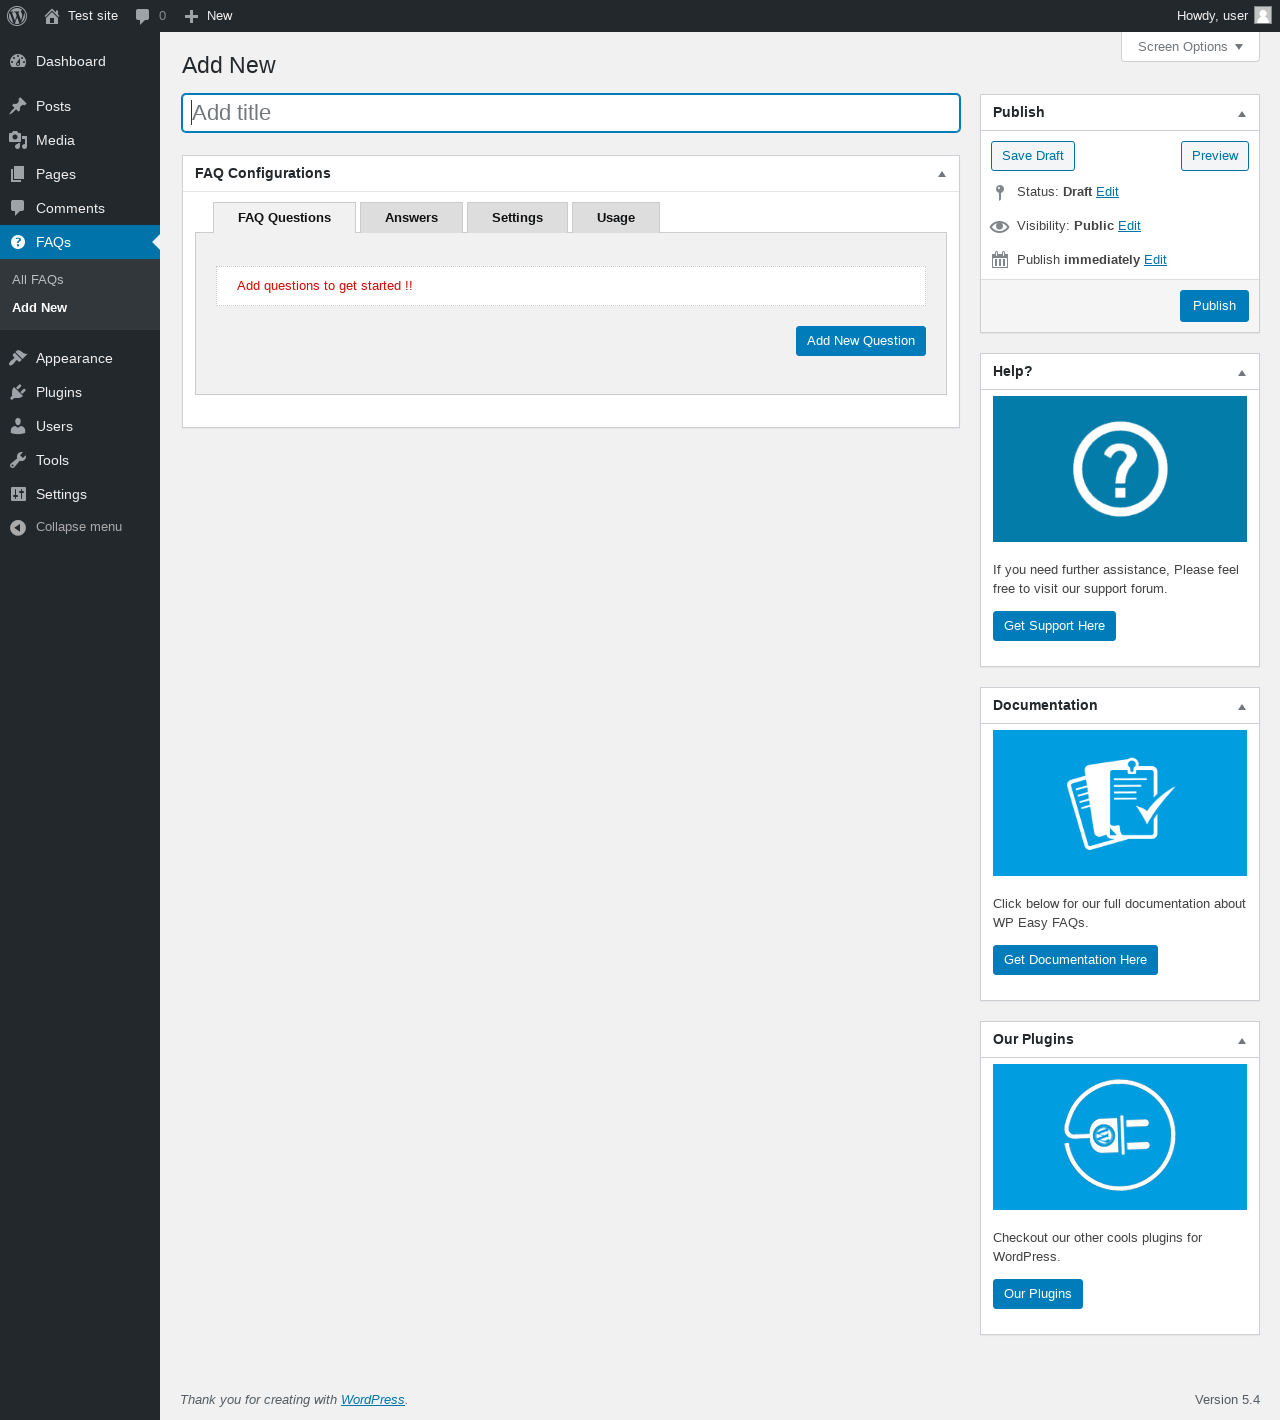Click the Add New Question button

pyautogui.click(x=861, y=341)
